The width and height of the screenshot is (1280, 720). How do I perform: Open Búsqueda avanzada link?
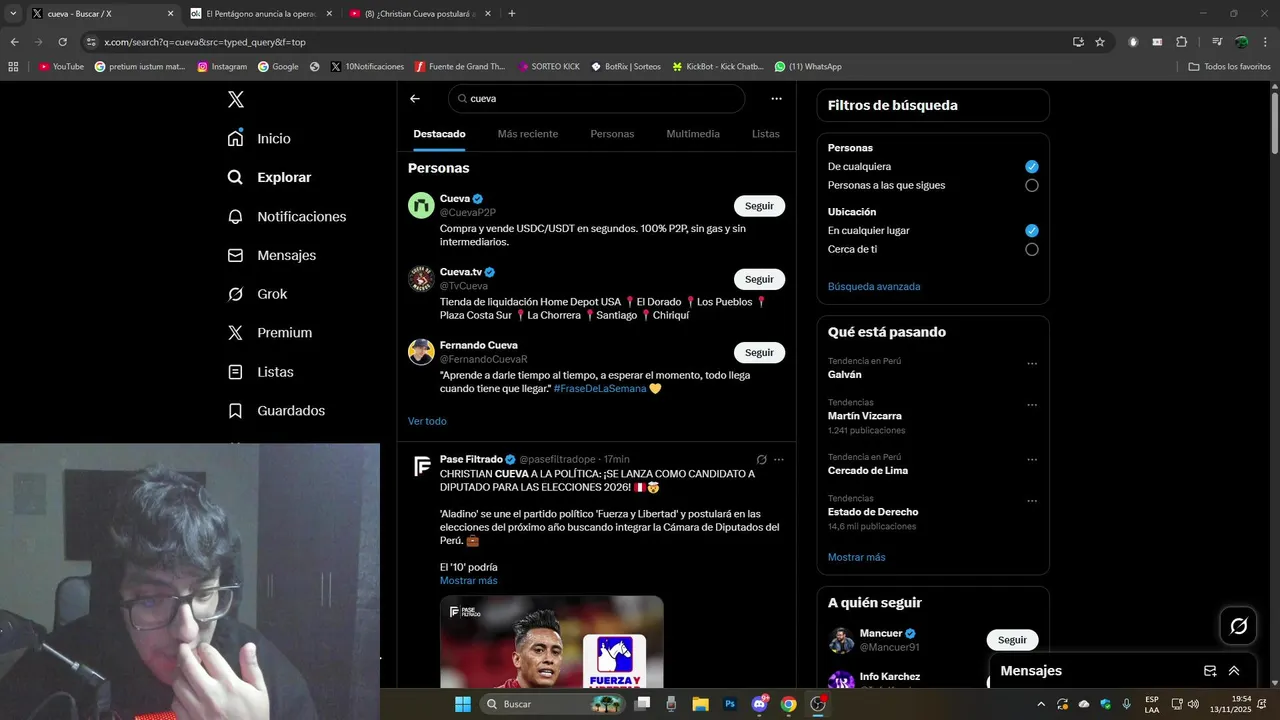tap(874, 286)
